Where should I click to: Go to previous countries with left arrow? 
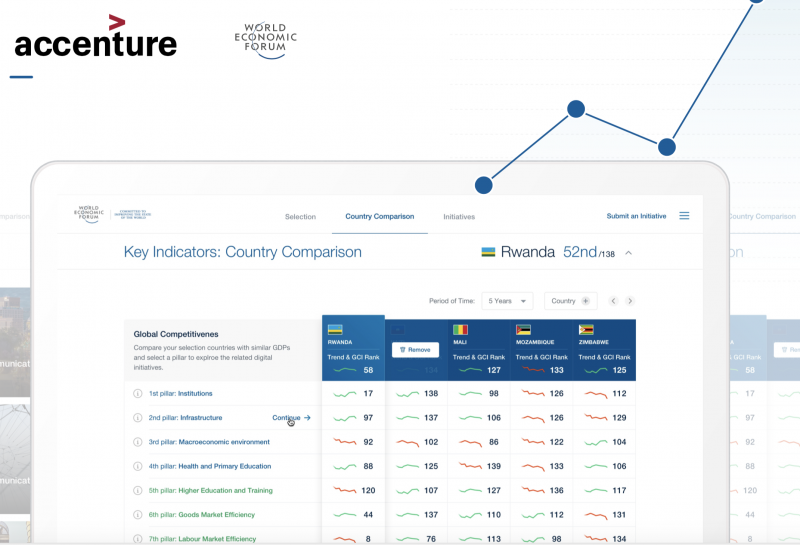coord(613,301)
